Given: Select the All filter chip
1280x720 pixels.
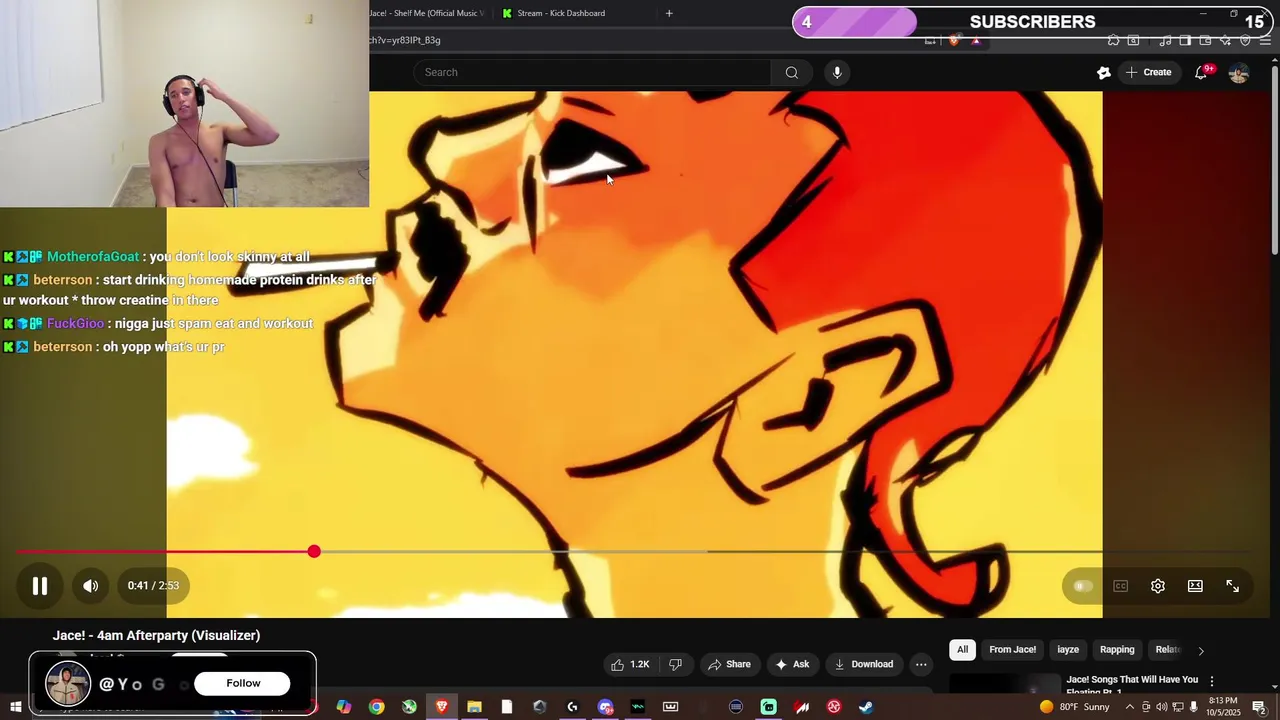Looking at the screenshot, I should pyautogui.click(x=962, y=650).
